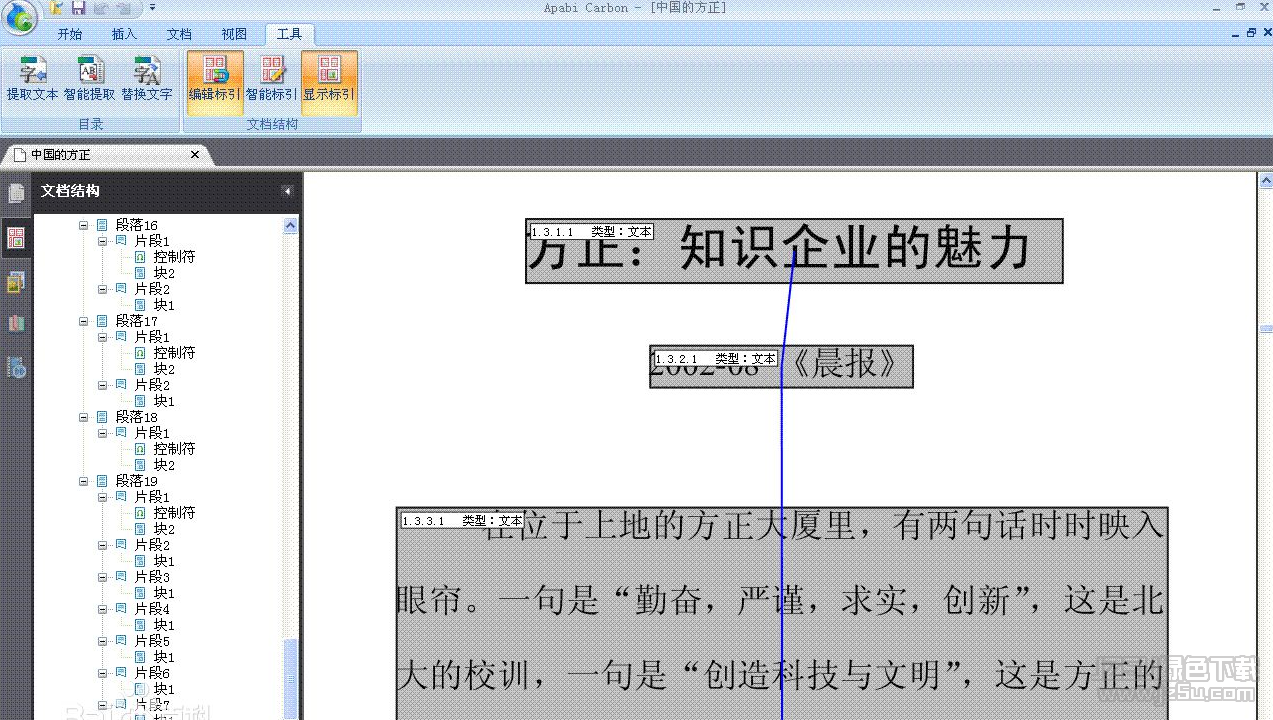Click paragraph text '眼帘。一句是“勤奋，严谨，求实，创新”'
The height and width of the screenshot is (720, 1273).
714,601
